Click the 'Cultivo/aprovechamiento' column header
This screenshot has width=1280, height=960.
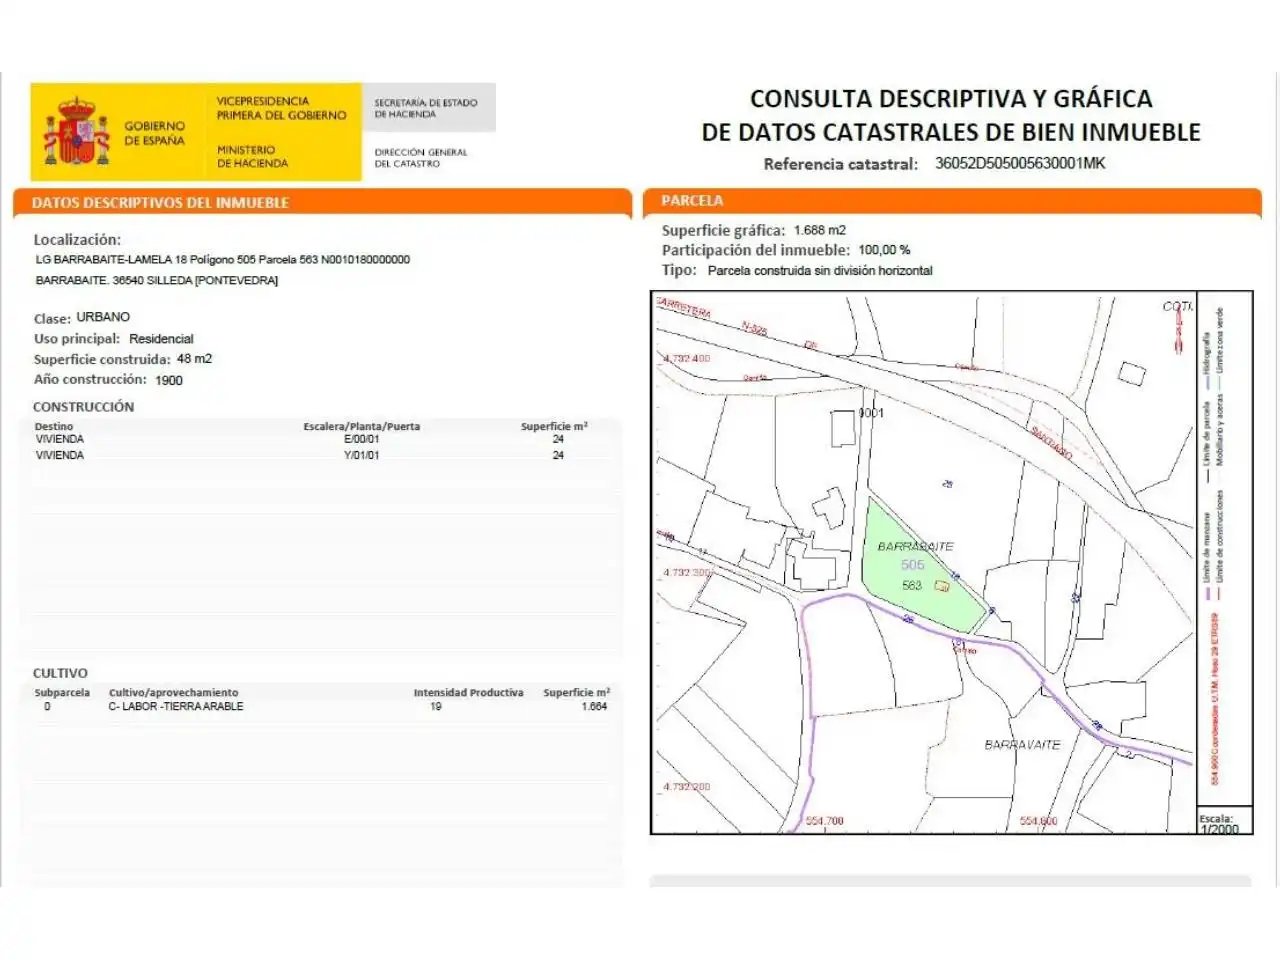pyautogui.click(x=174, y=692)
